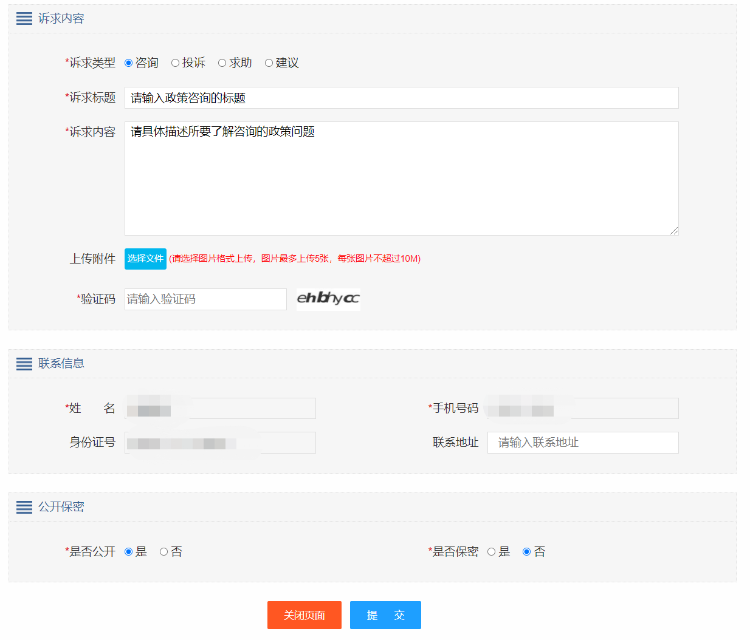This screenshot has width=750, height=640.
Task: Click the textarea resize handle corner
Action: (x=674, y=231)
